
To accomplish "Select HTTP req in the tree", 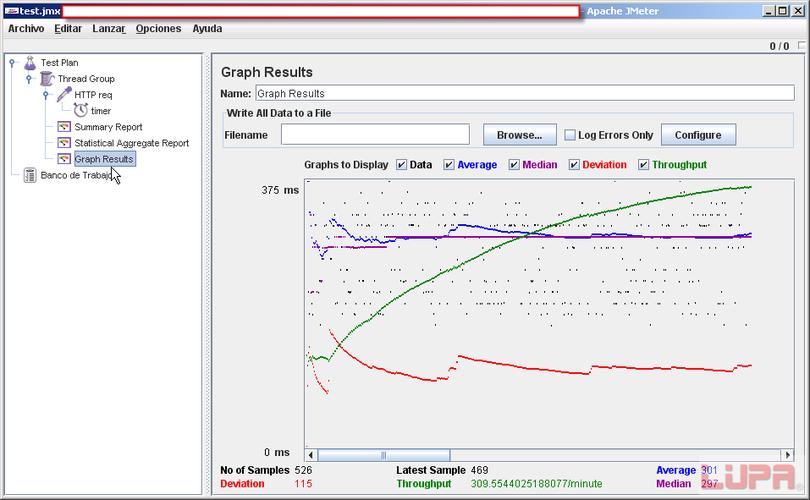I will 93,95.
